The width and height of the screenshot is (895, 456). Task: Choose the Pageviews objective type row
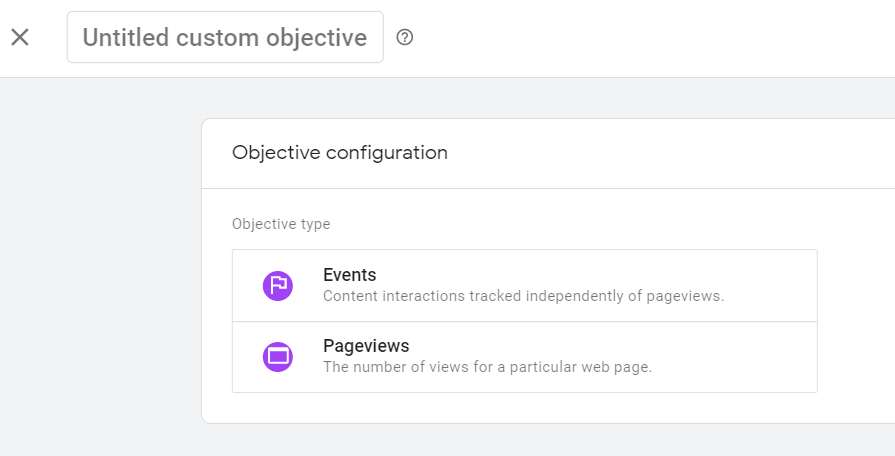coord(524,357)
